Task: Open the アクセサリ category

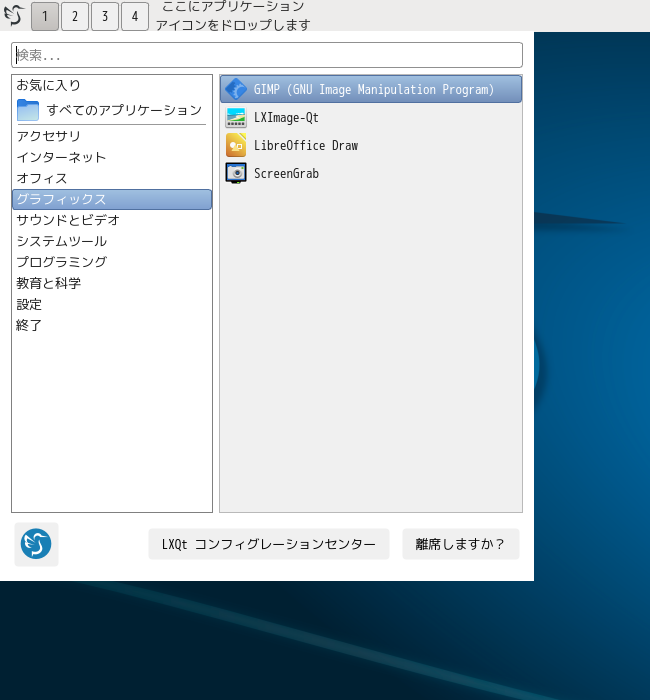Action: (x=112, y=136)
